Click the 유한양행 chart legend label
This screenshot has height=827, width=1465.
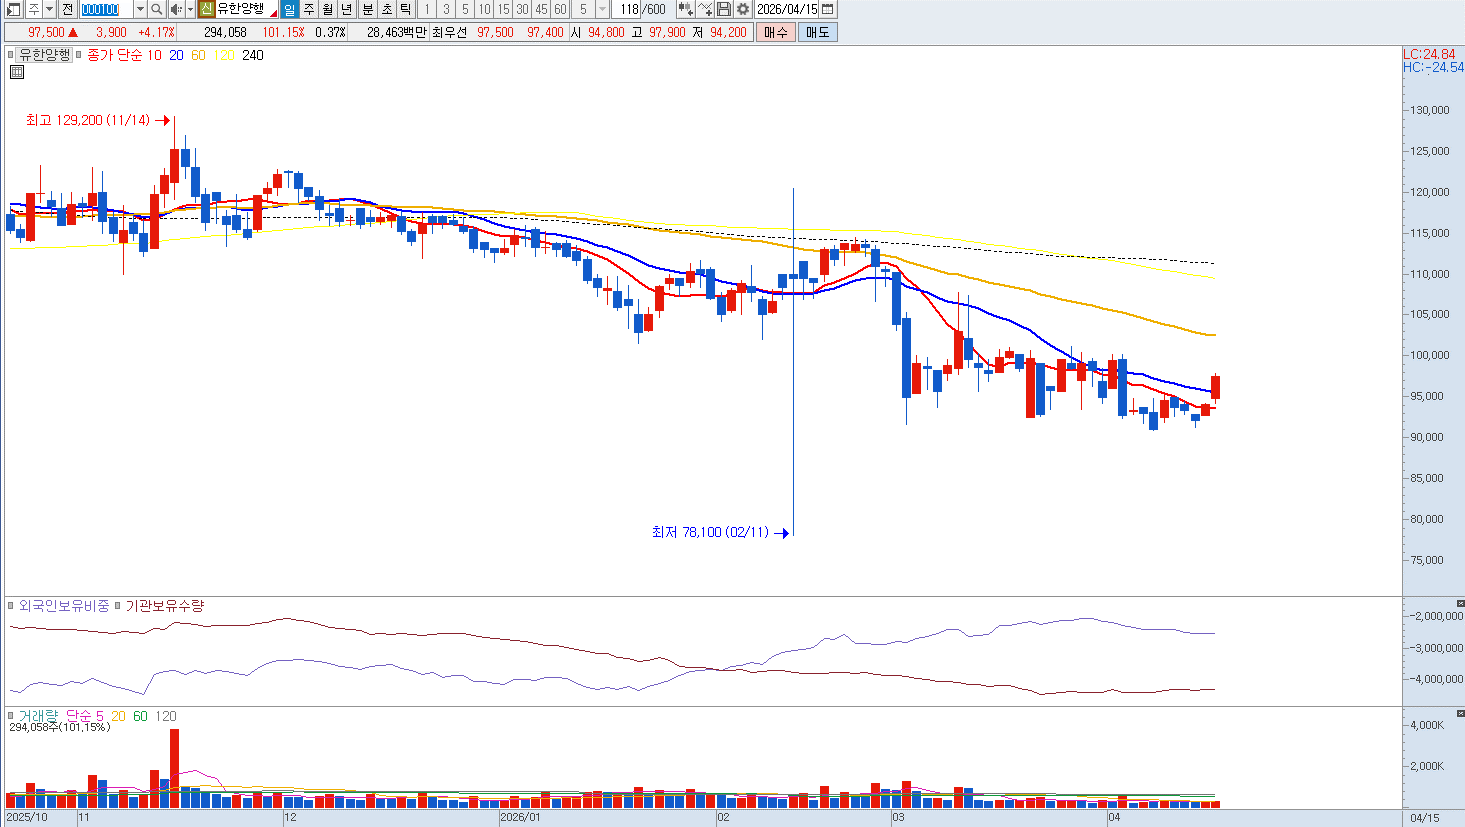[45, 55]
